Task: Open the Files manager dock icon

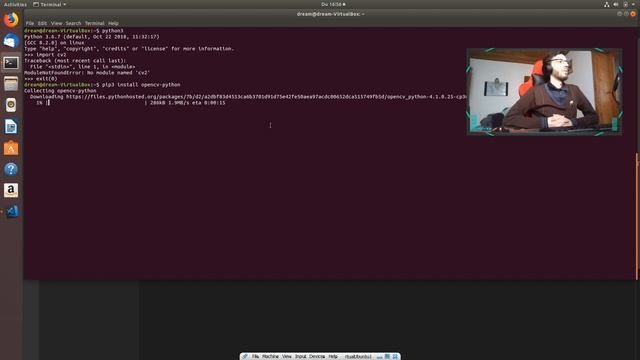Action: tap(11, 84)
